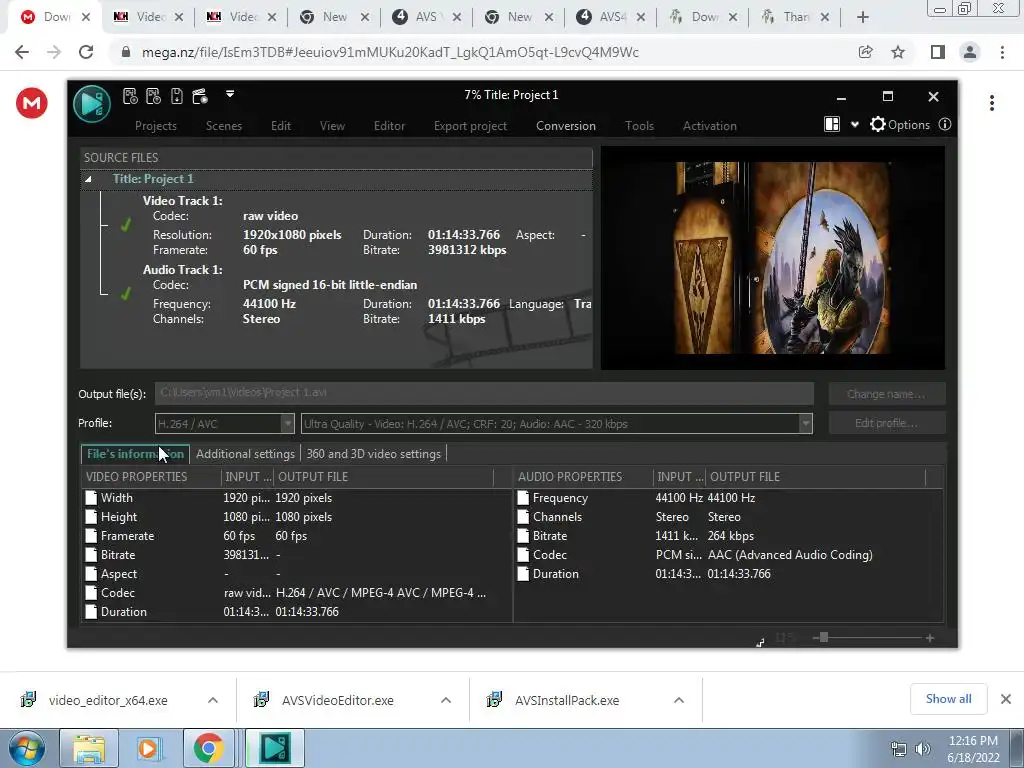Expand video_editor_x64.exe download options
The image size is (1024, 768).
click(213, 700)
